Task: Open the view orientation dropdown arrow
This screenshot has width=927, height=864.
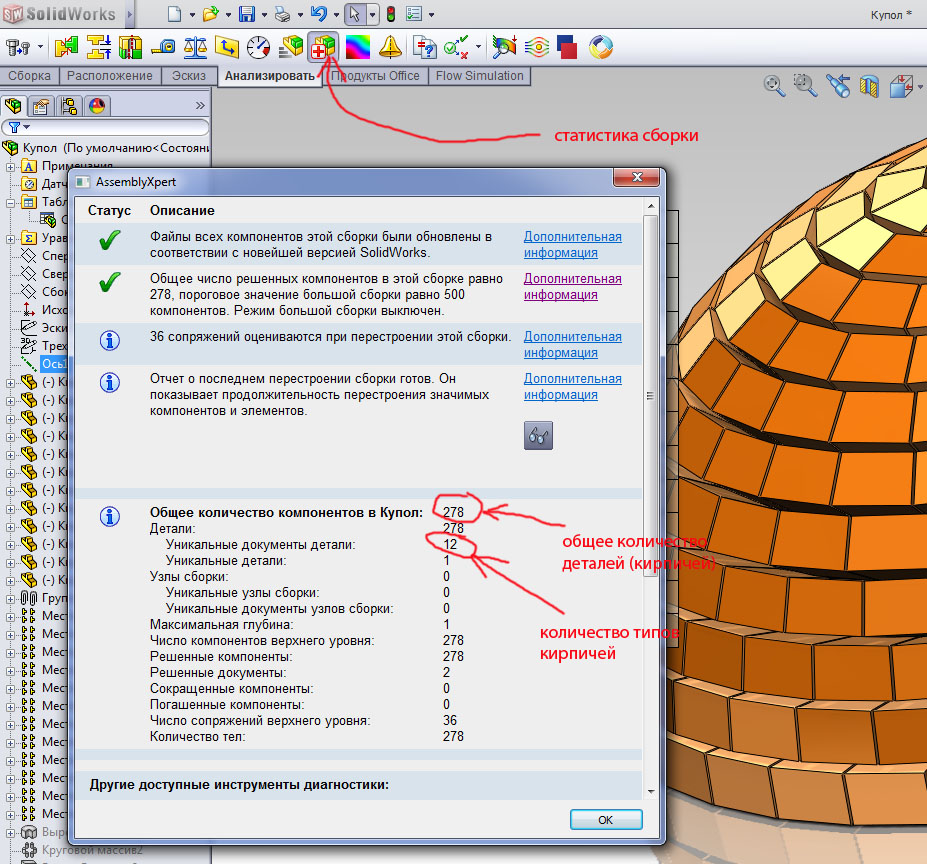Action: [x=919, y=87]
